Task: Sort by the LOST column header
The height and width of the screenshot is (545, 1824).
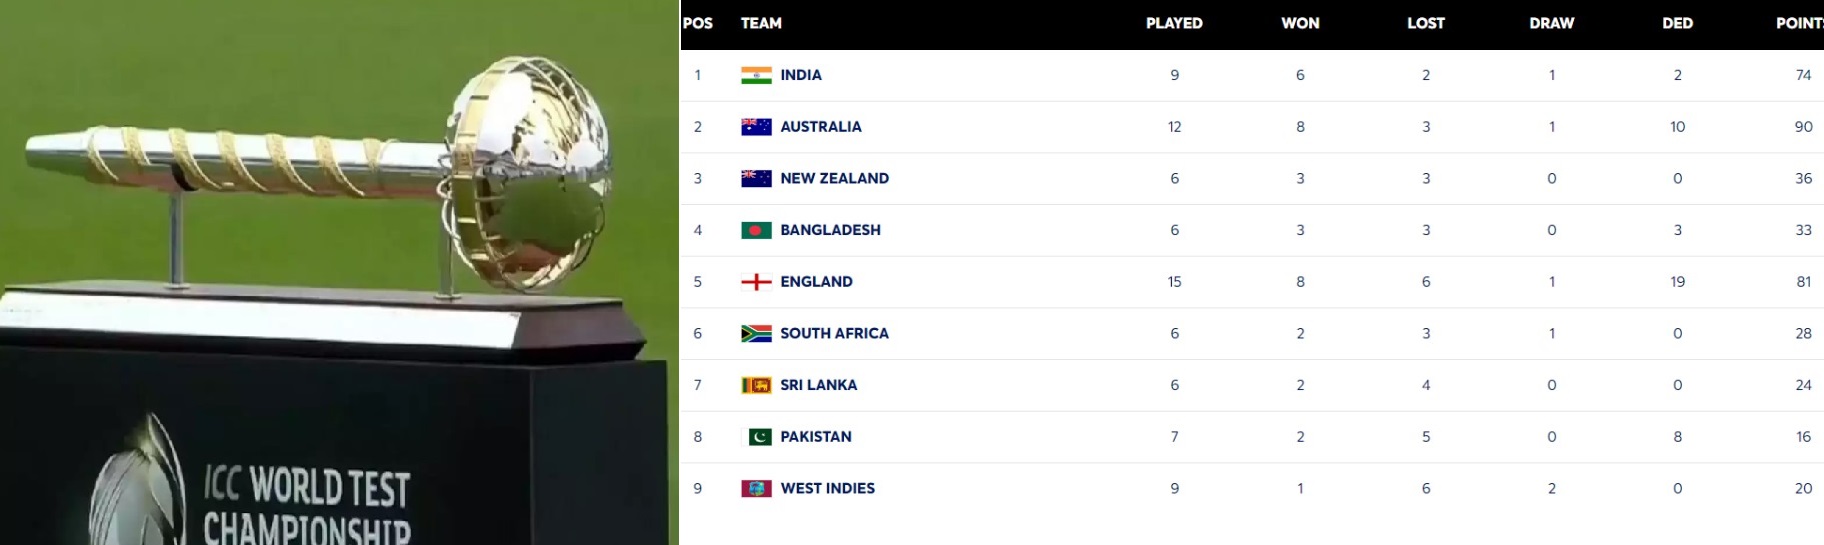Action: pos(1426,23)
